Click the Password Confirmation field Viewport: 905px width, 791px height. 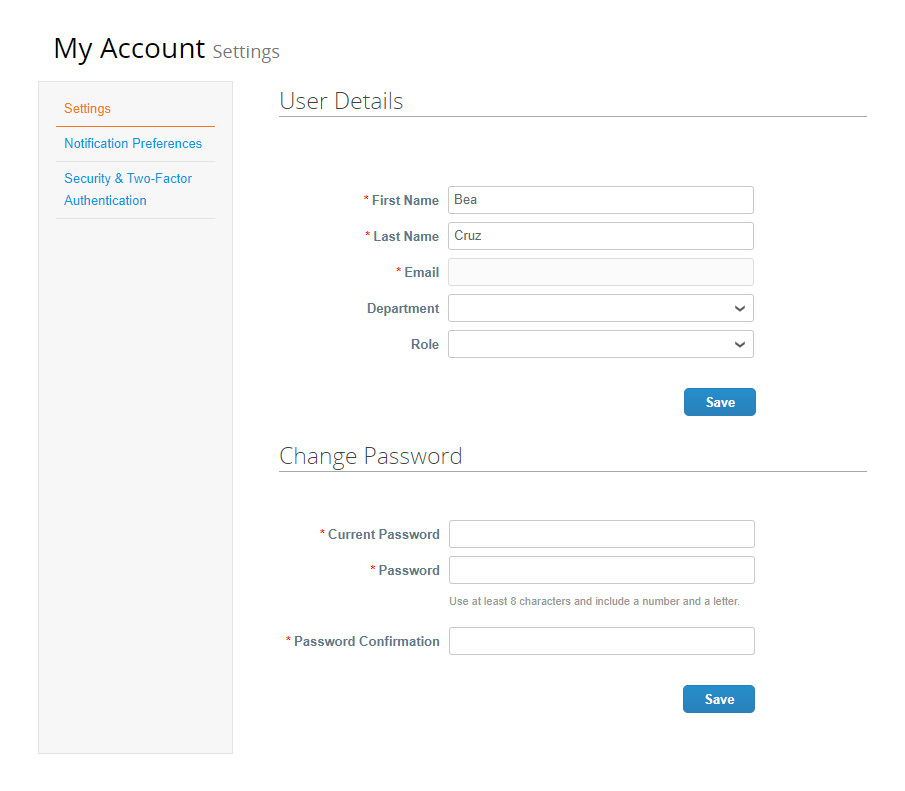click(x=601, y=641)
